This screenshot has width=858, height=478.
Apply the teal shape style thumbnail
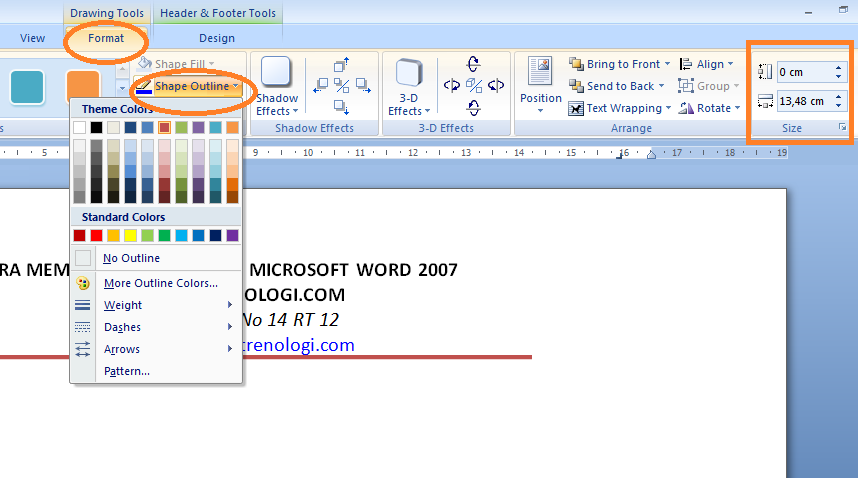pos(27,86)
